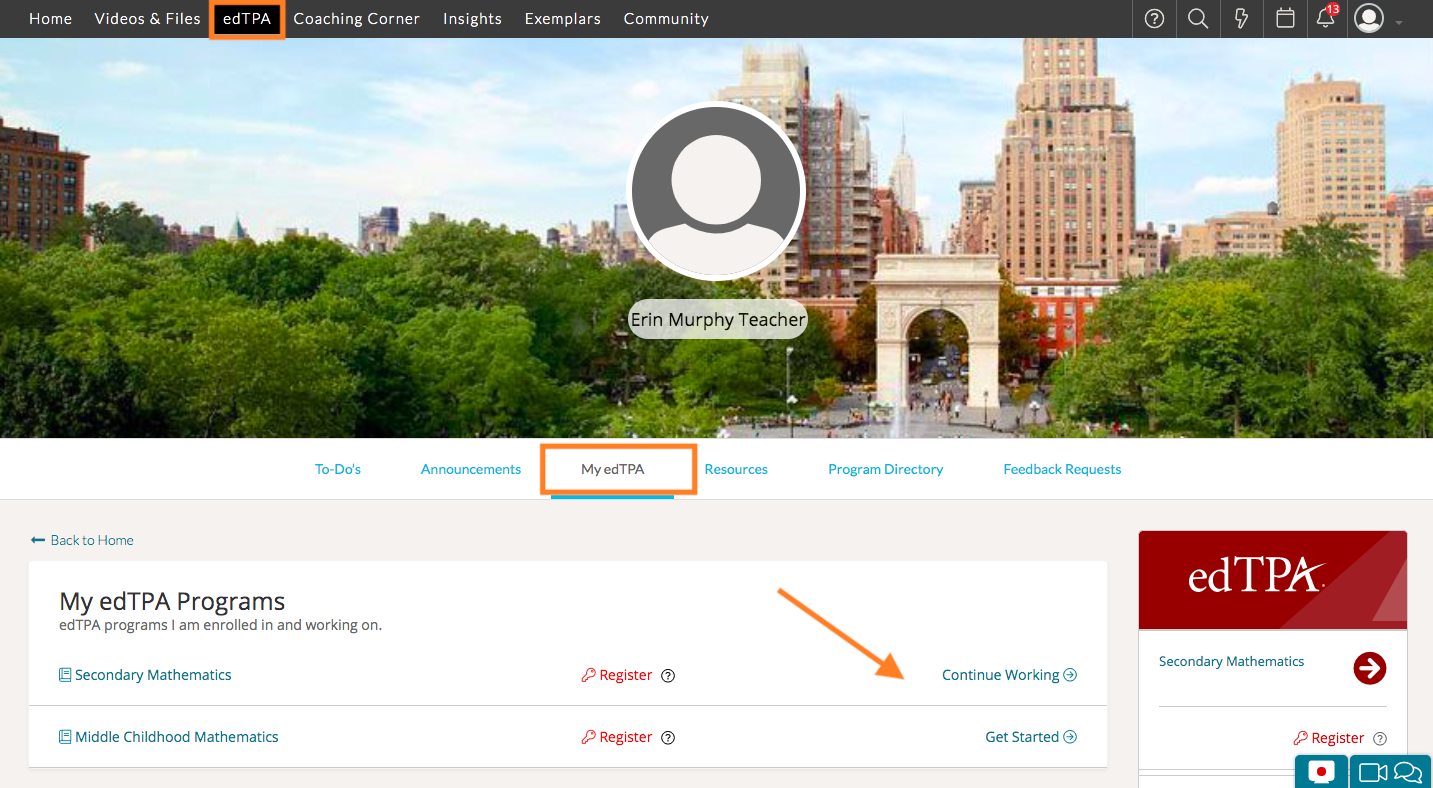This screenshot has width=1433, height=788.
Task: Open the Calendar icon
Action: click(1285, 19)
